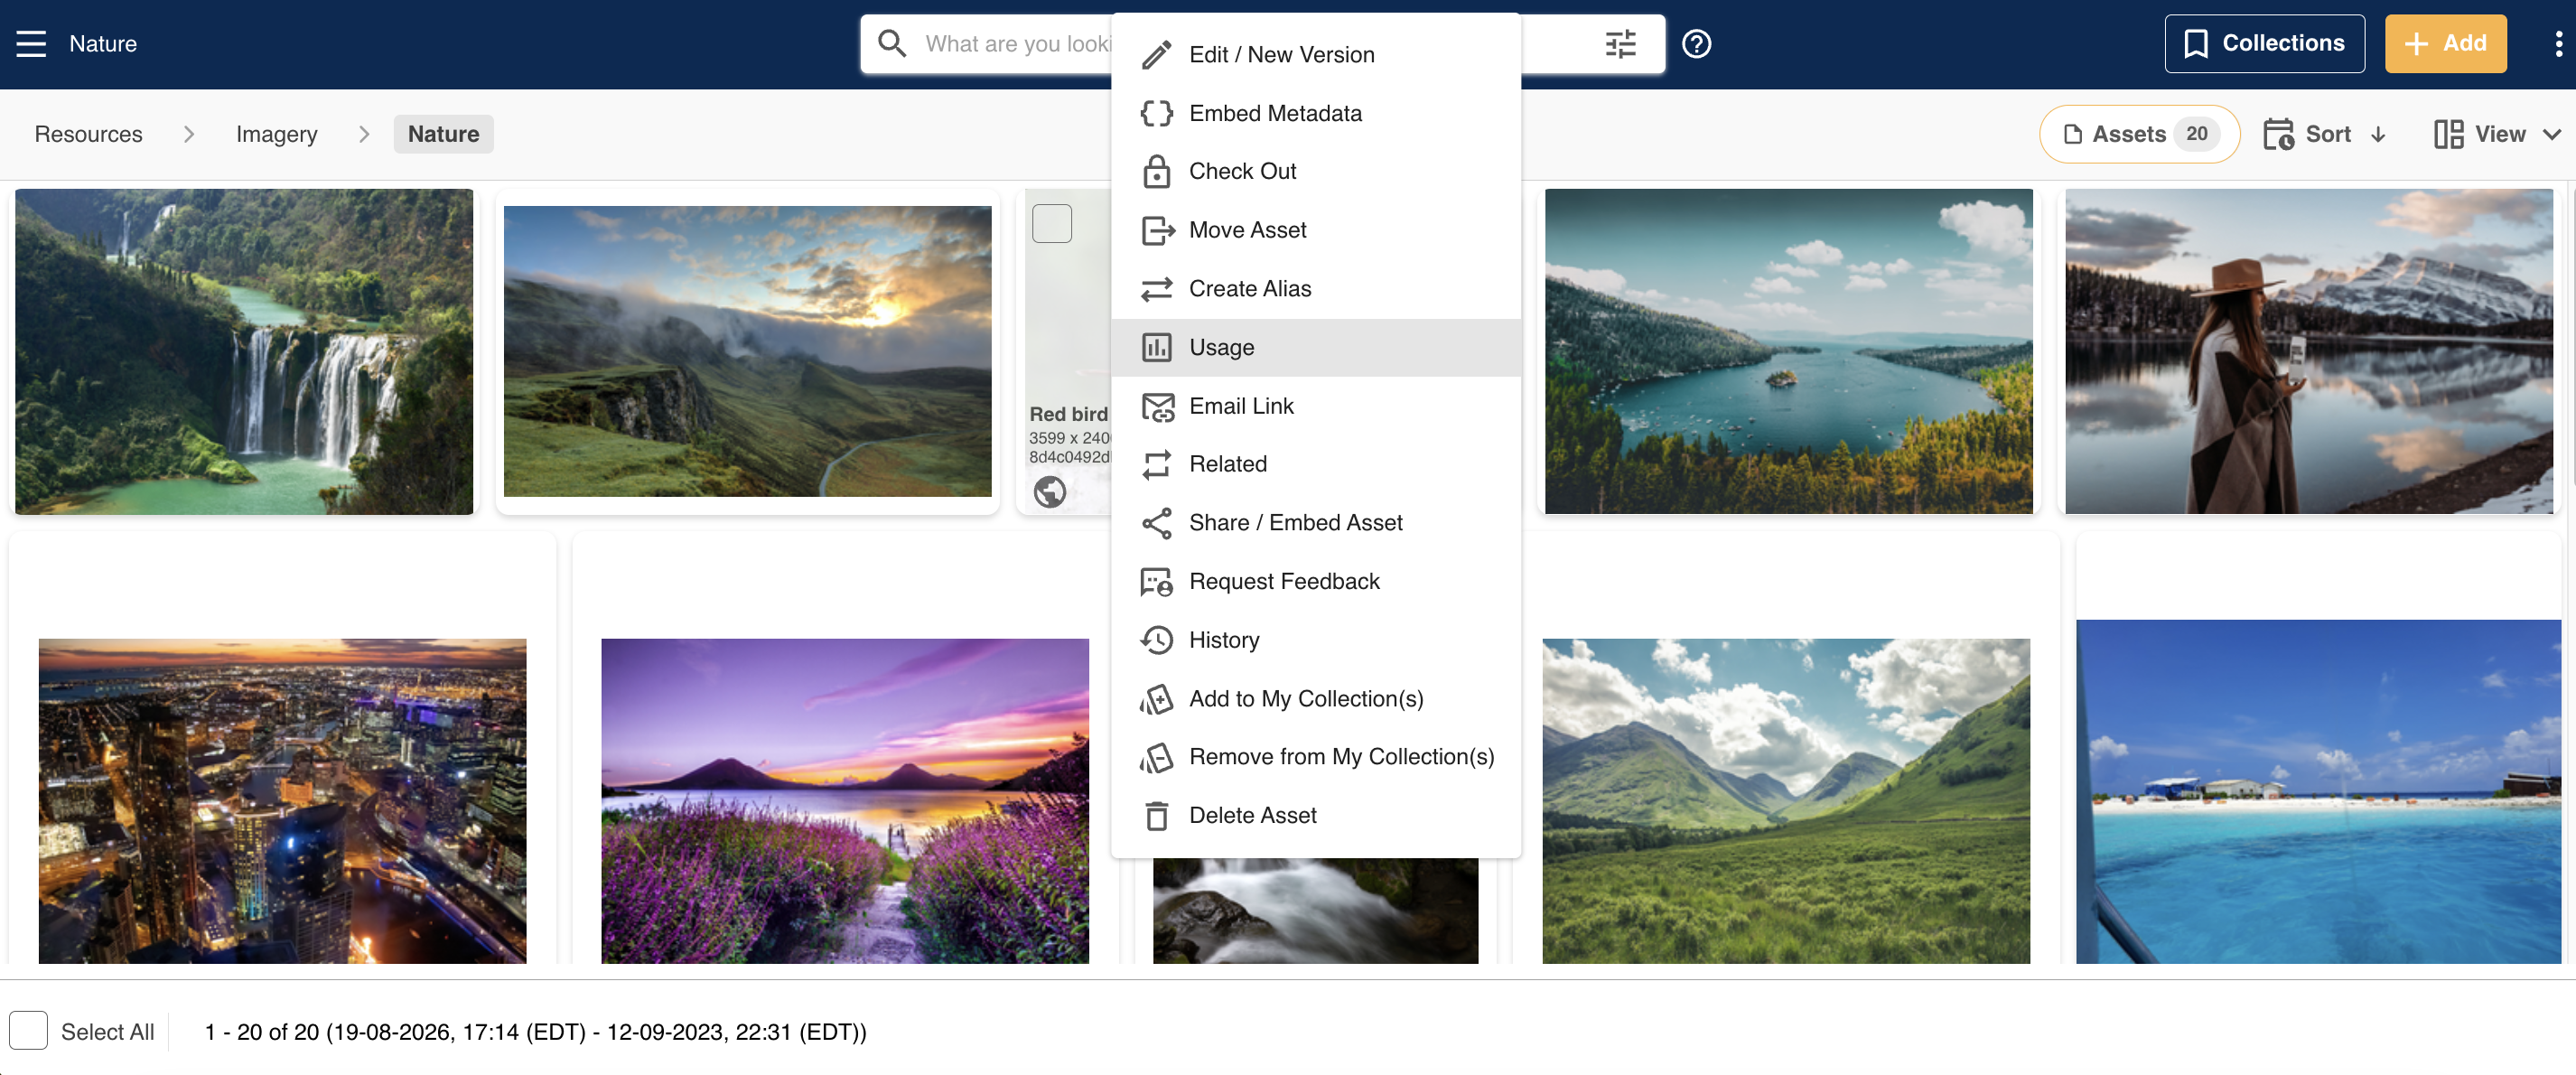2576x1075 pixels.
Task: Select Usage from the context menu
Action: coord(1315,347)
